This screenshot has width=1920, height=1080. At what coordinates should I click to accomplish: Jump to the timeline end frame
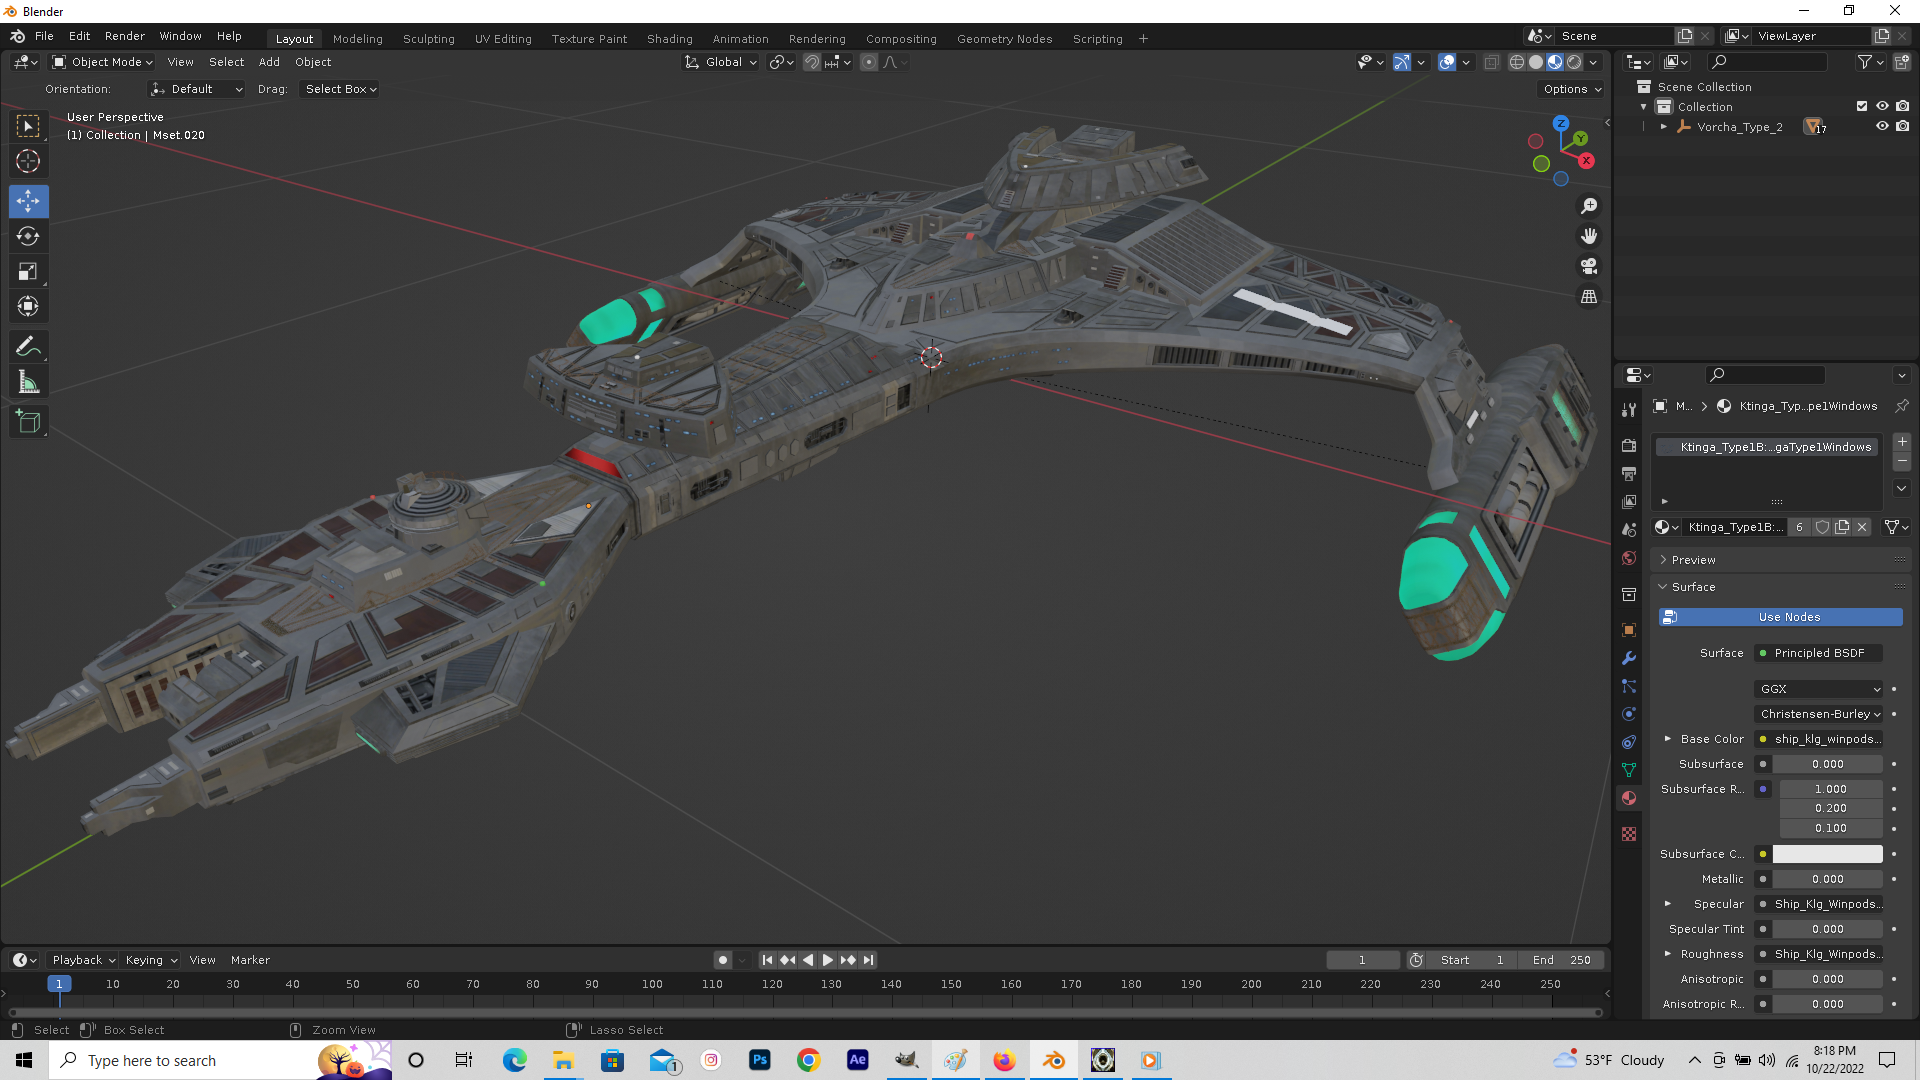[869, 960]
